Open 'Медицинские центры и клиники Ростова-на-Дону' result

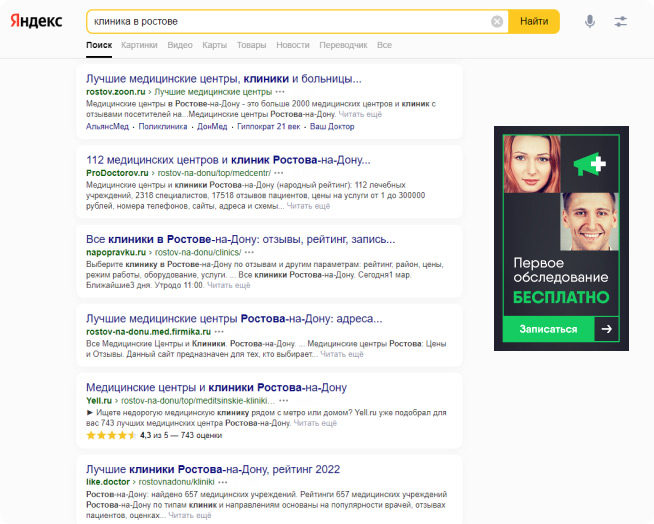216,388
